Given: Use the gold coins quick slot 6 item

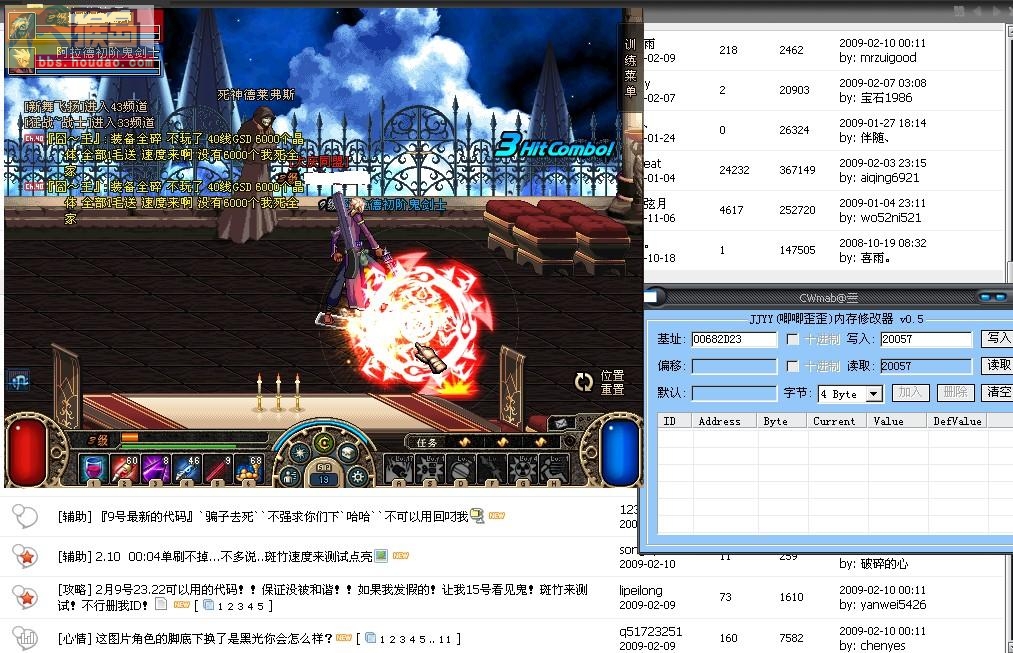Looking at the screenshot, I should point(248,469).
